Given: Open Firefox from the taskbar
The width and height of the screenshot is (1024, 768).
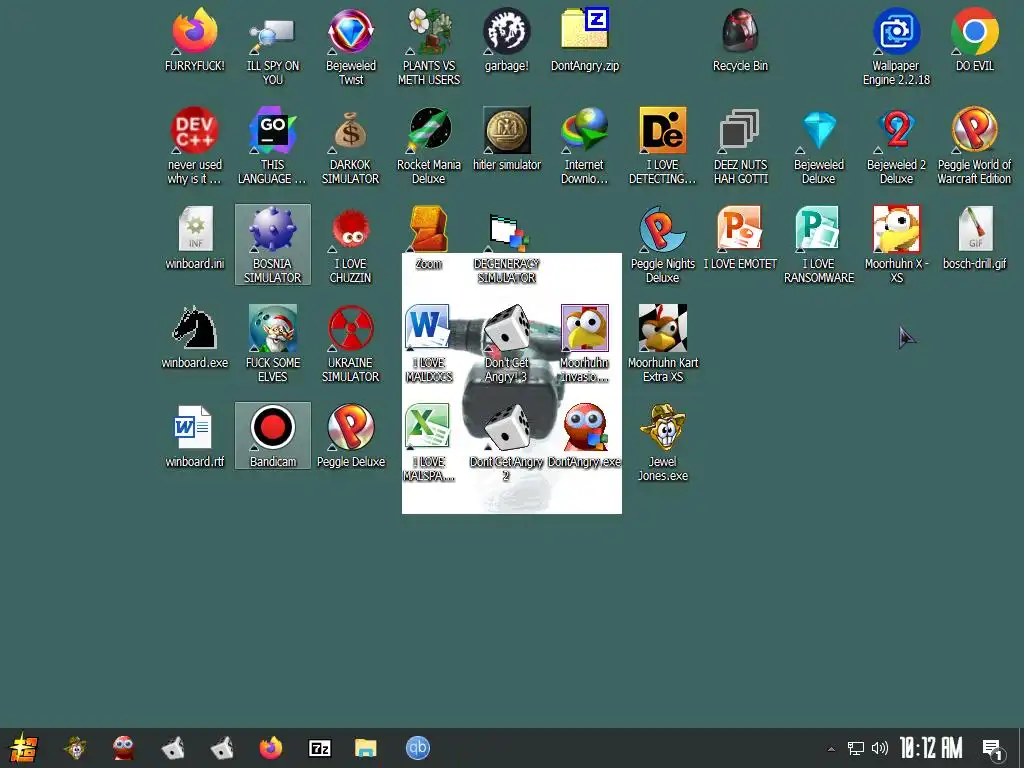Looking at the screenshot, I should coord(270,748).
